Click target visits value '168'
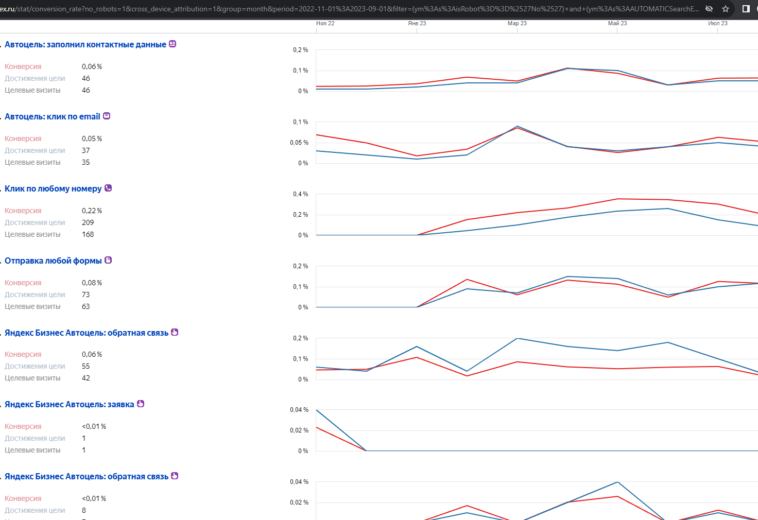Image resolution: width=758 pixels, height=520 pixels. [x=87, y=234]
